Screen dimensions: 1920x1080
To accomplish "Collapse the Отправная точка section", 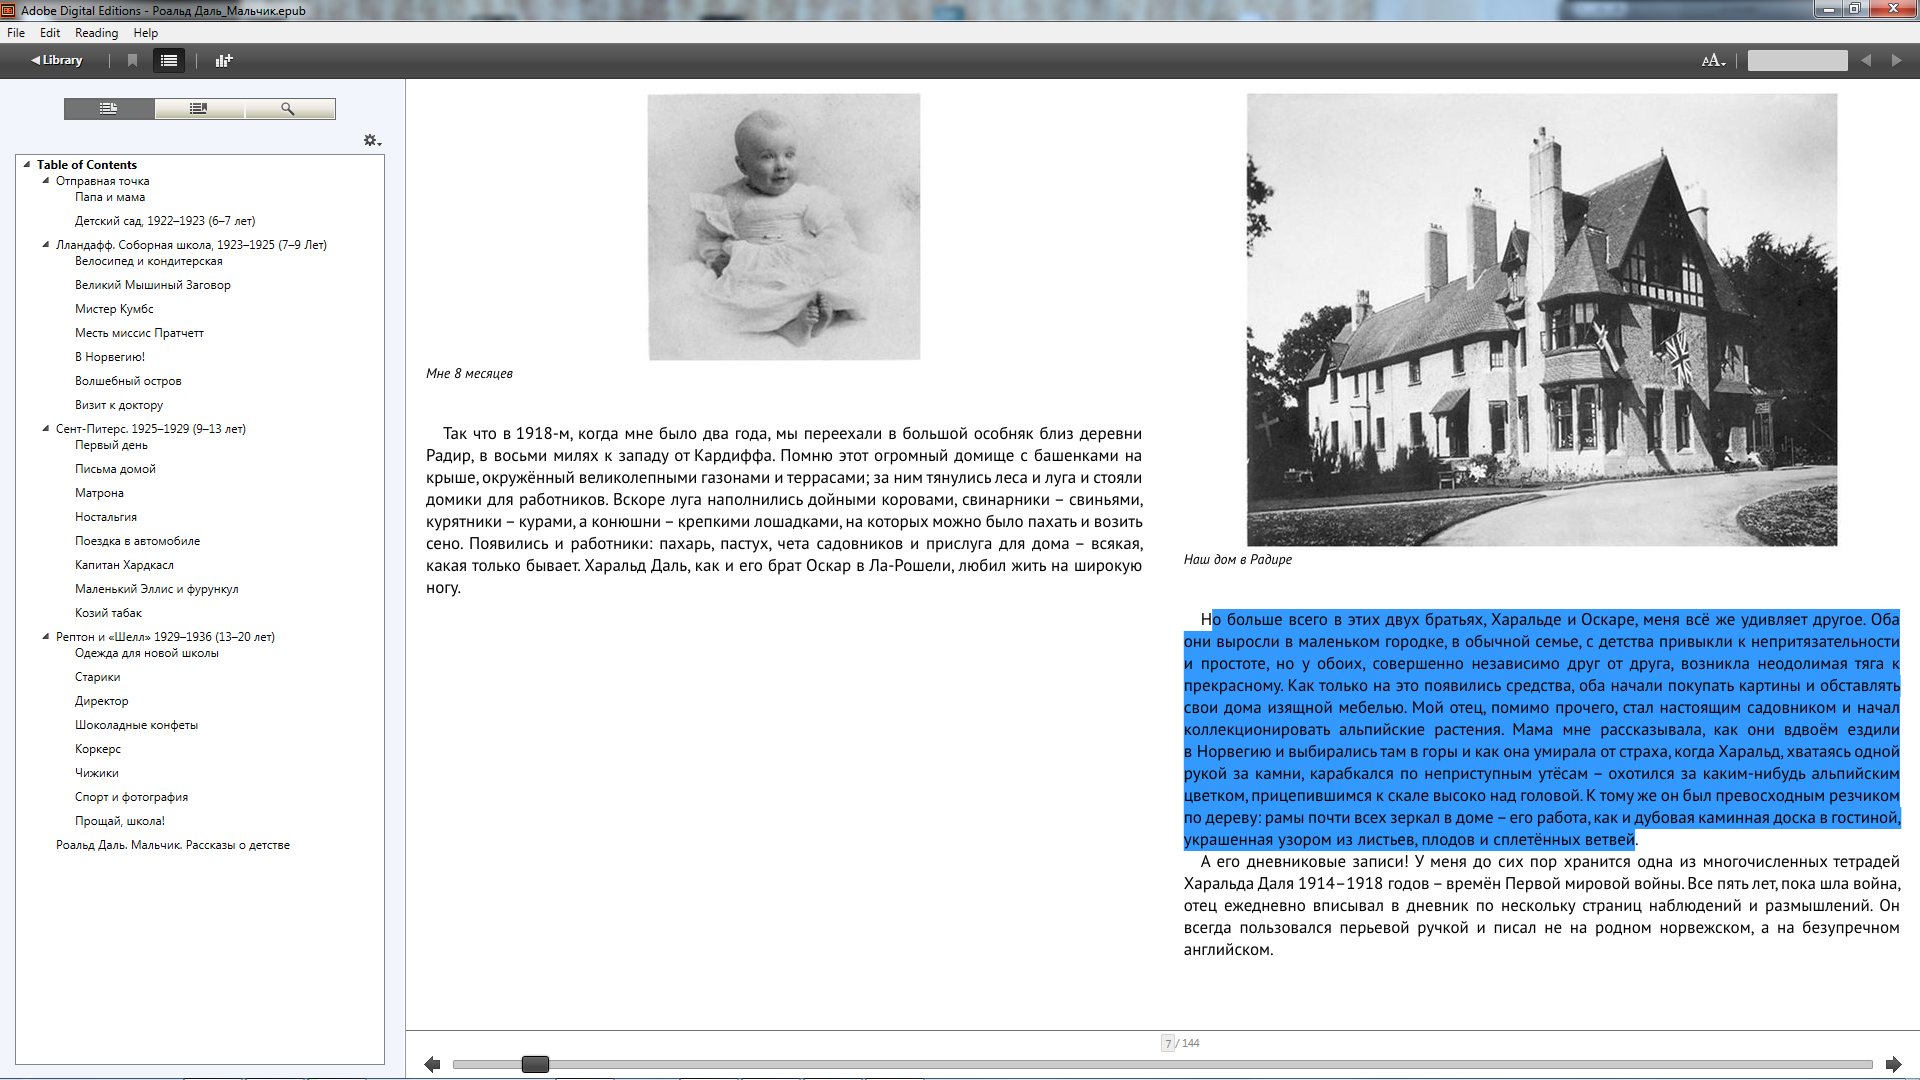I will [46, 181].
